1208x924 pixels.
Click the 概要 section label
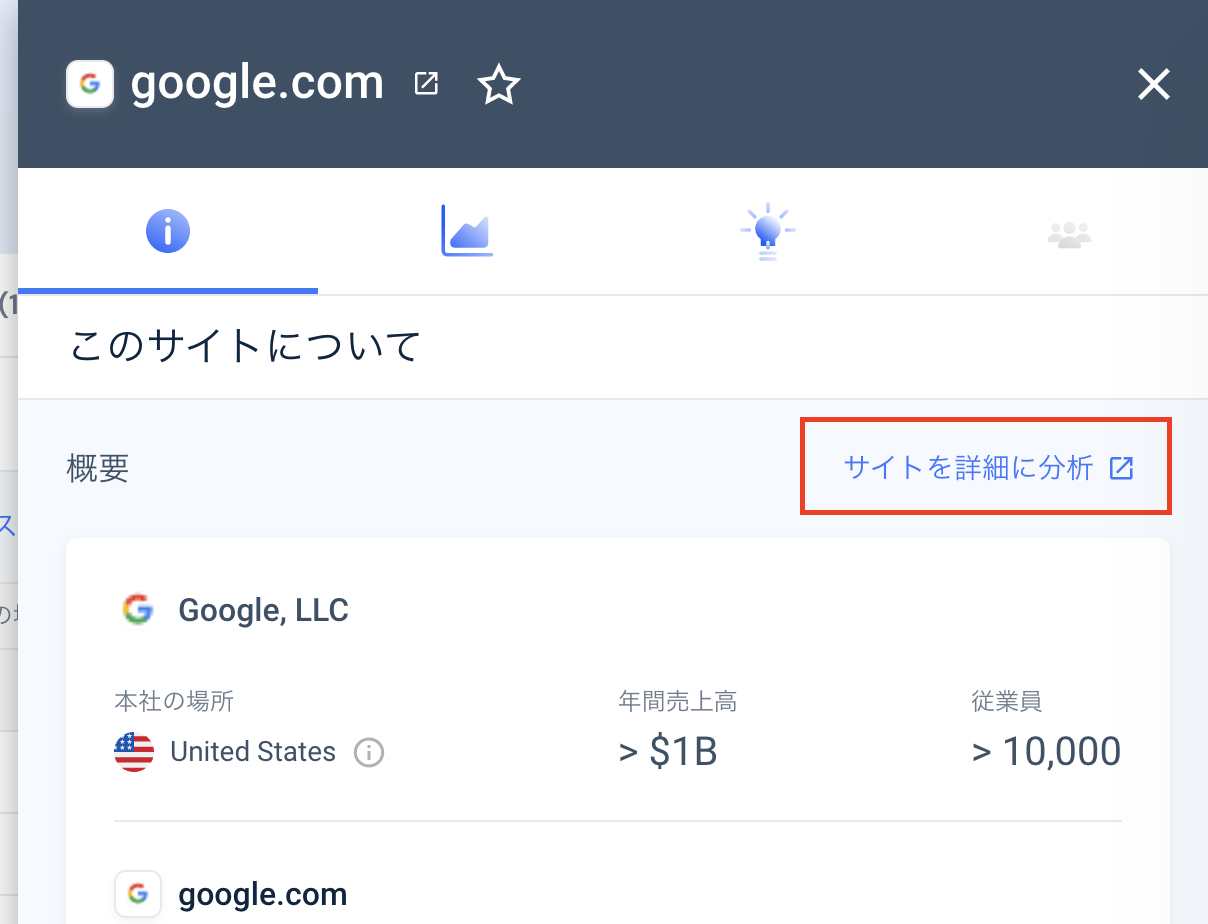click(98, 468)
